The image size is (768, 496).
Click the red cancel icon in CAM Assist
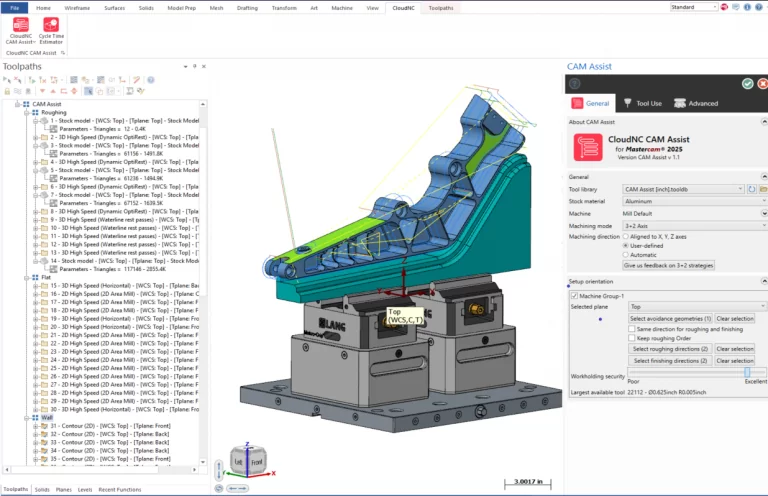(761, 83)
